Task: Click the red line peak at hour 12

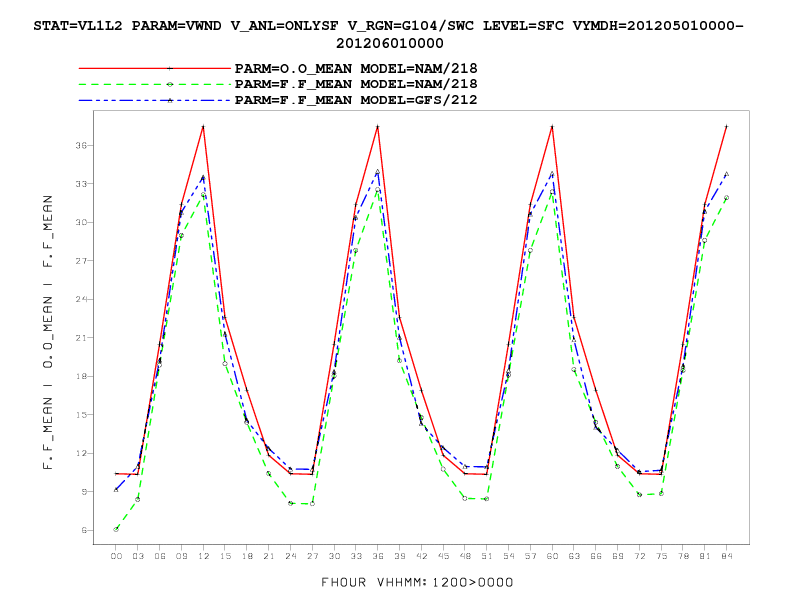Action: 203,127
